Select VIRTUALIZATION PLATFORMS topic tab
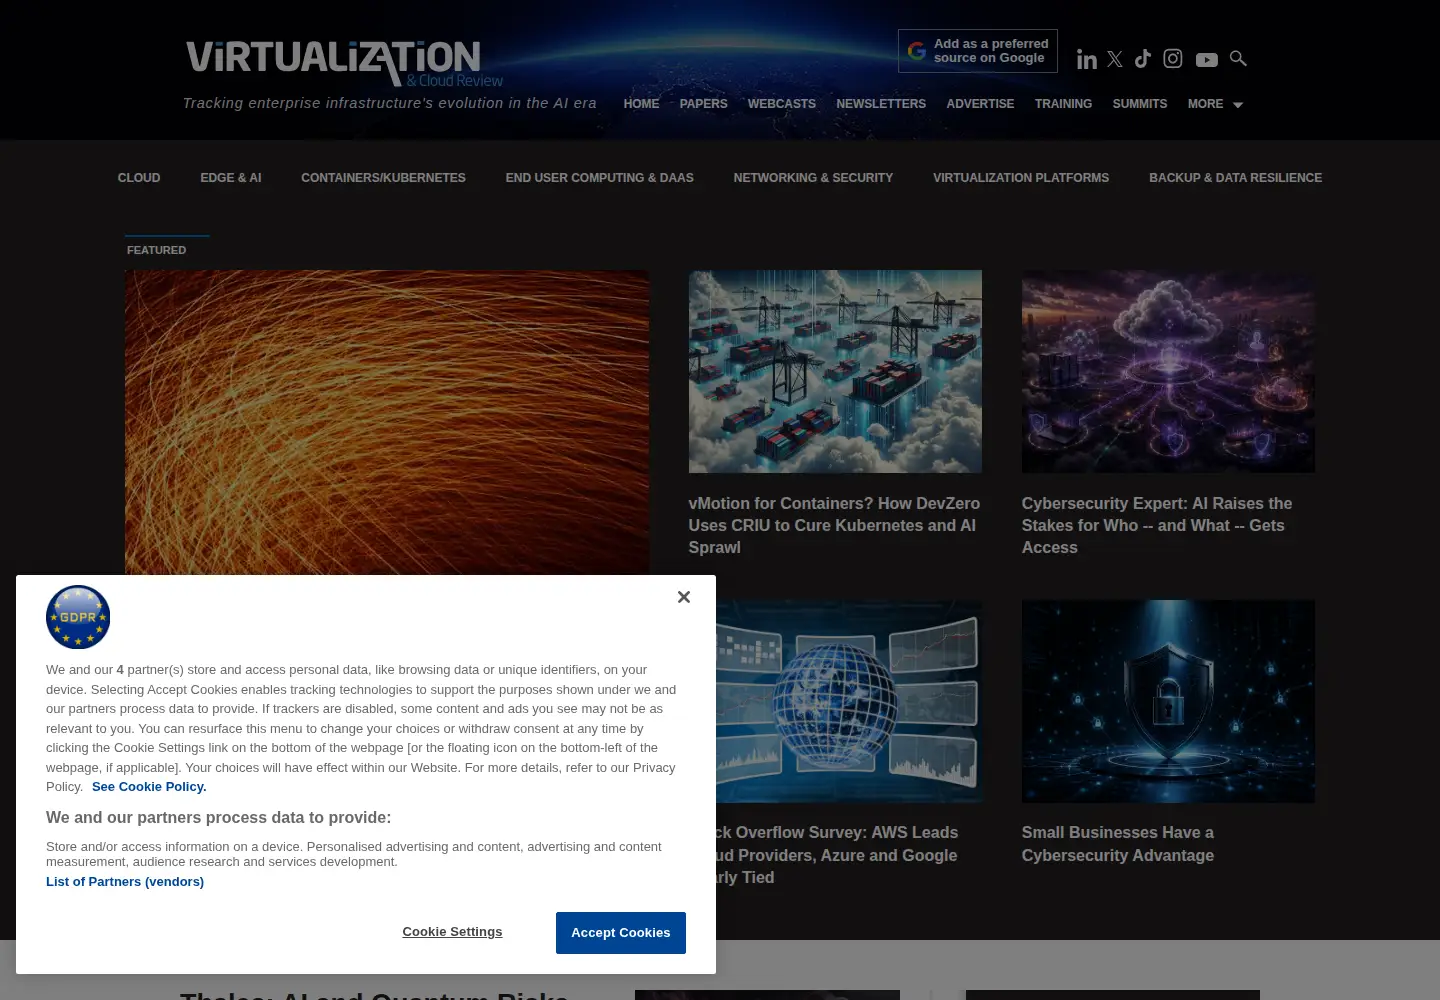The width and height of the screenshot is (1440, 1000). (x=1021, y=178)
